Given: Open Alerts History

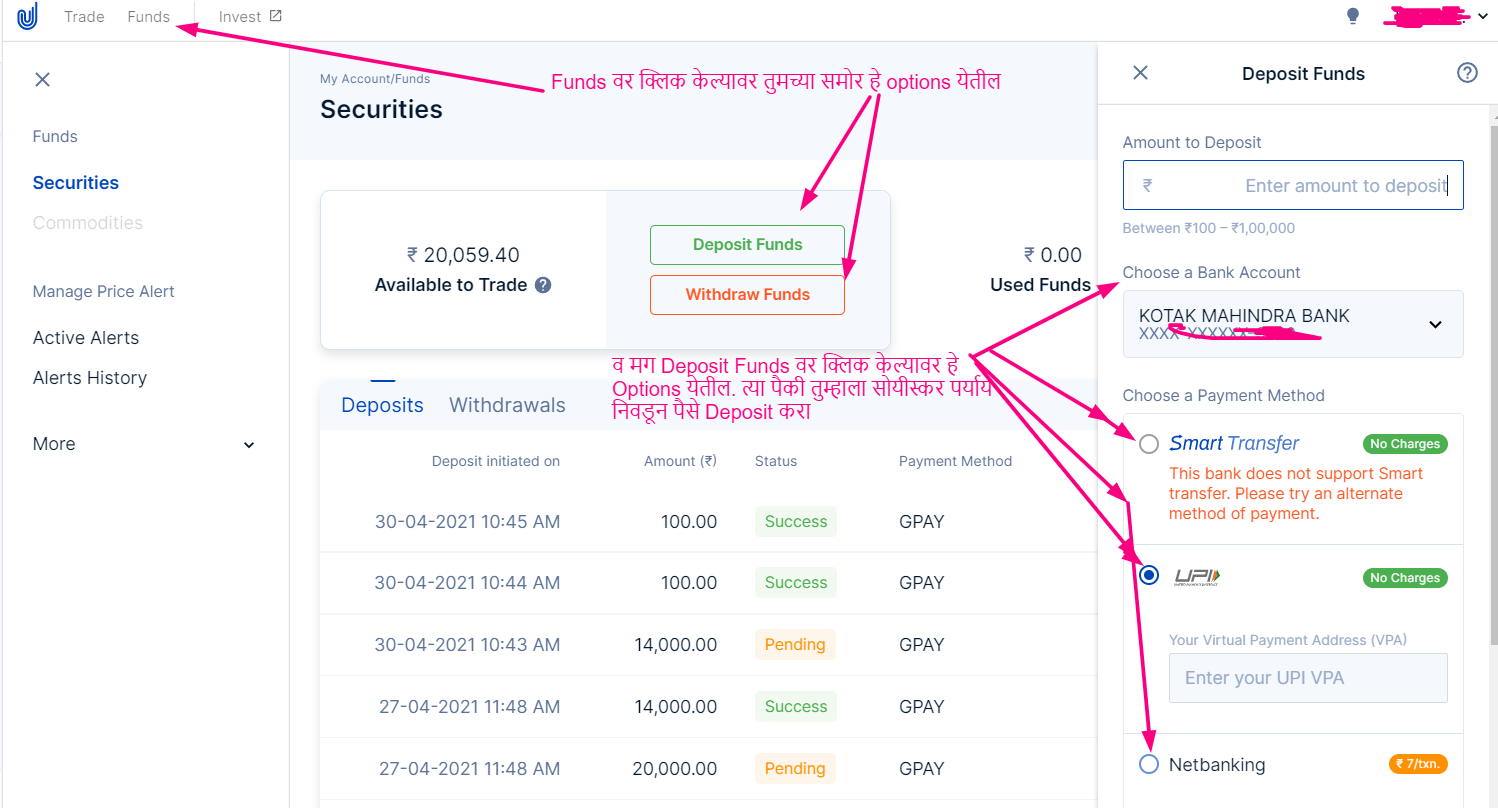Looking at the screenshot, I should coord(90,378).
